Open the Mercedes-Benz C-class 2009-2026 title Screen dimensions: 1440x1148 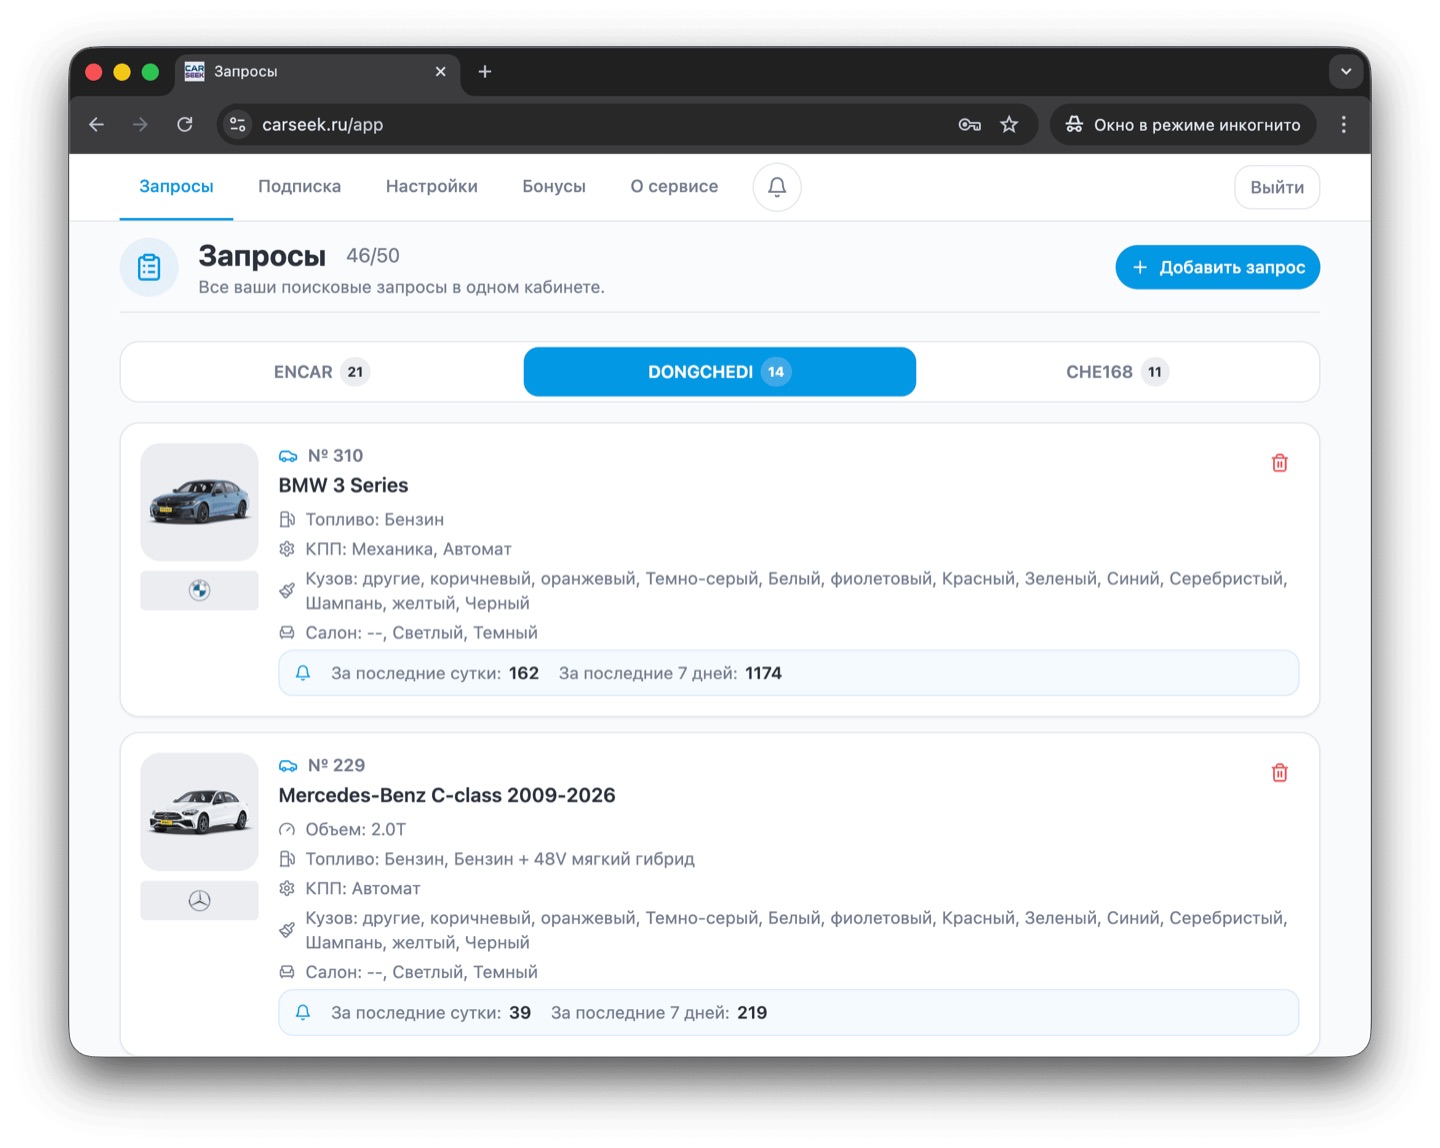[447, 796]
